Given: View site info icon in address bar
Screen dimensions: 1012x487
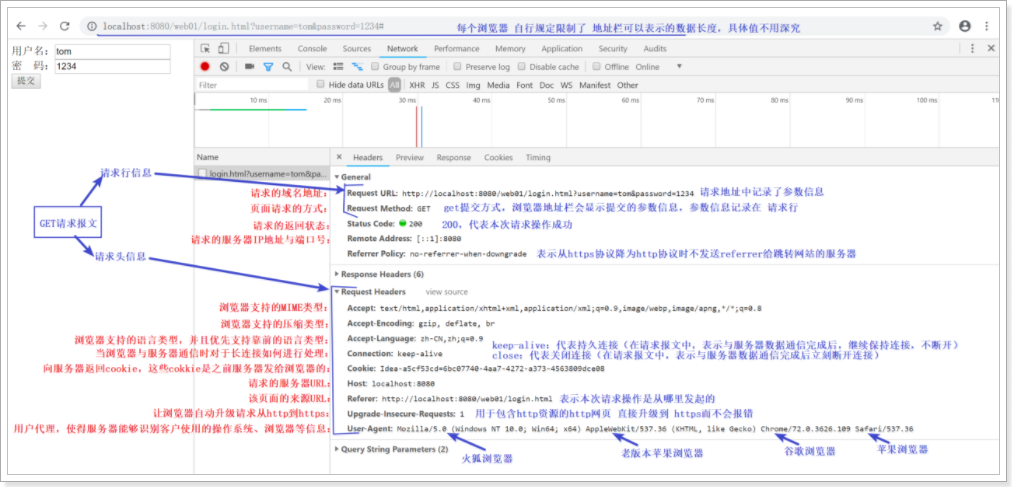Looking at the screenshot, I should (92, 26).
